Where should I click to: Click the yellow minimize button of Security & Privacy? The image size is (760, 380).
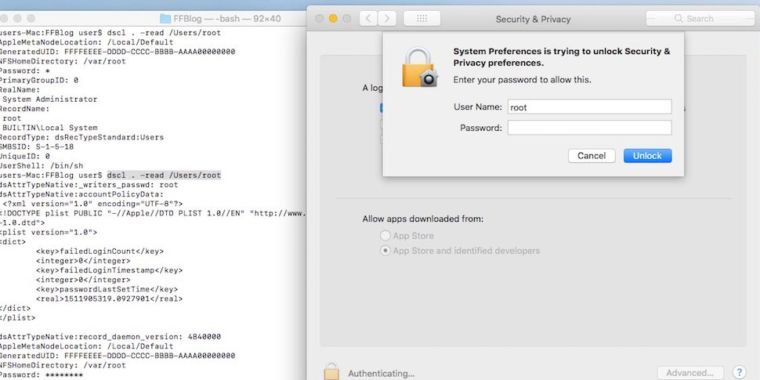(x=333, y=18)
